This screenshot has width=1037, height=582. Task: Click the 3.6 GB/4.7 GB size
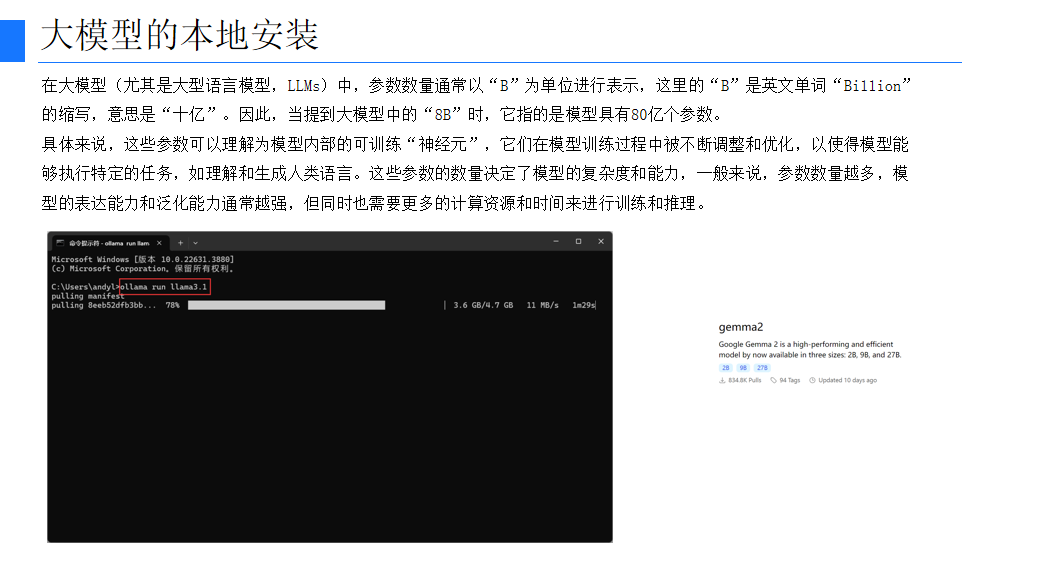point(483,306)
